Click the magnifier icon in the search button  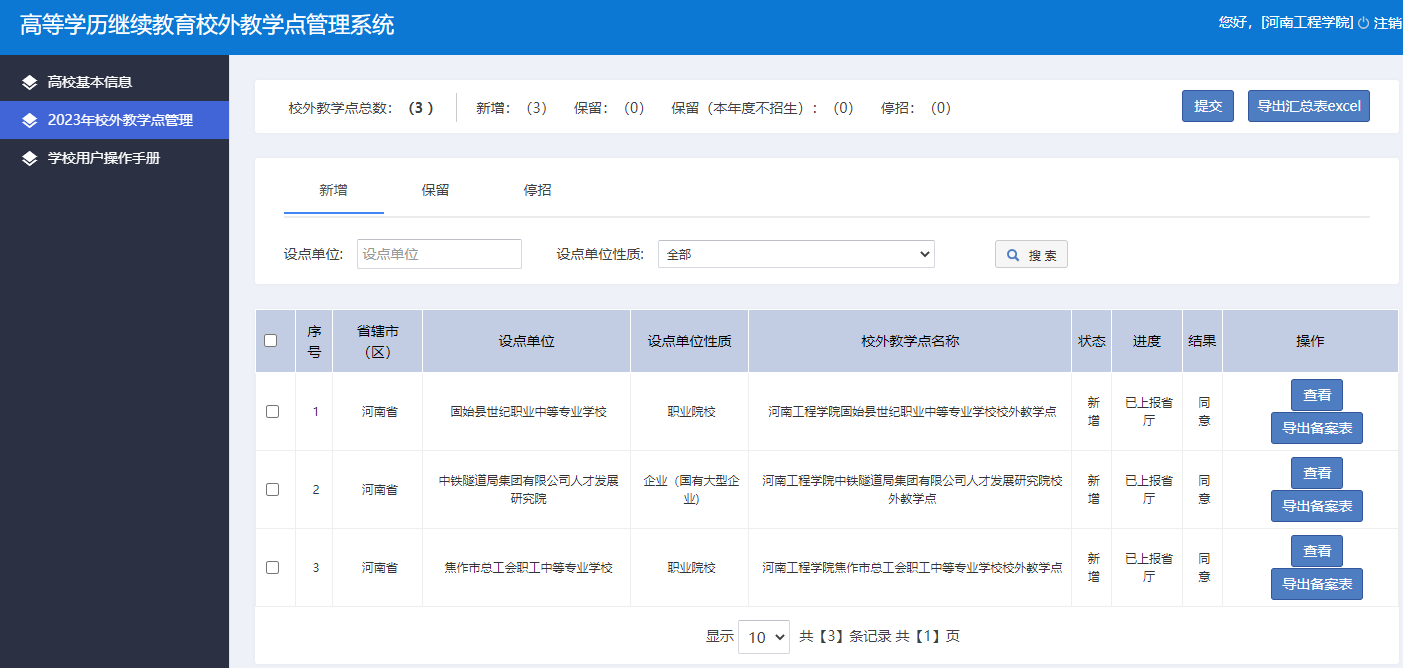pyautogui.click(x=1012, y=255)
